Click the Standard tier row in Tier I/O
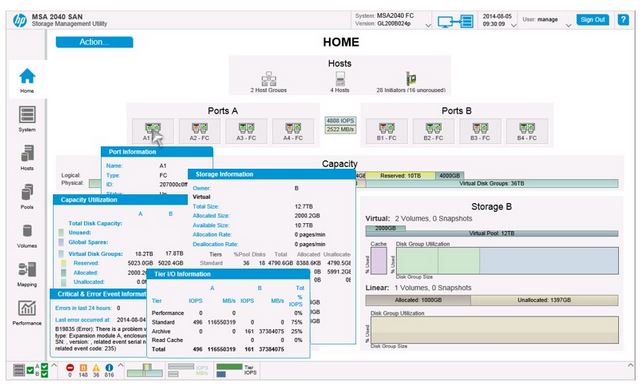The height and width of the screenshot is (392, 644). coord(228,322)
